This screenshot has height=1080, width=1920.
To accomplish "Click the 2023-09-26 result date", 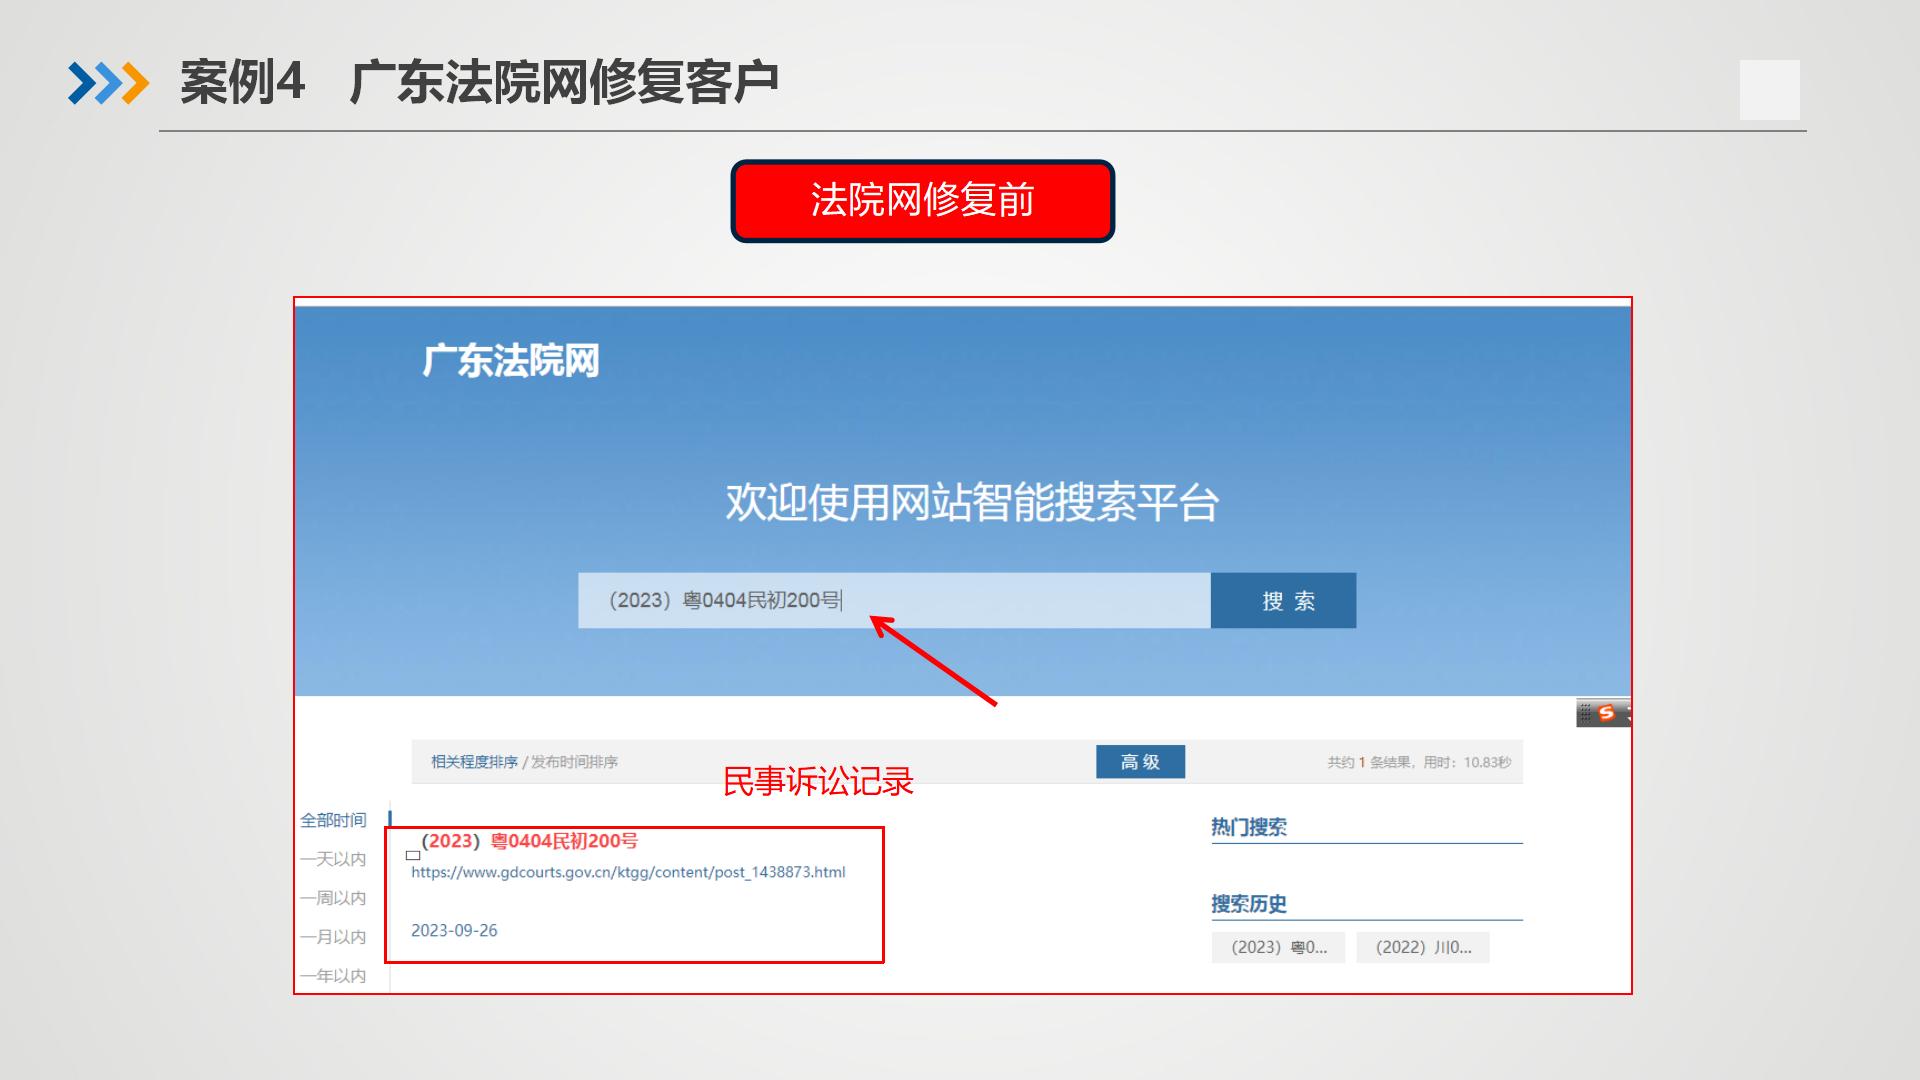I will tap(454, 930).
